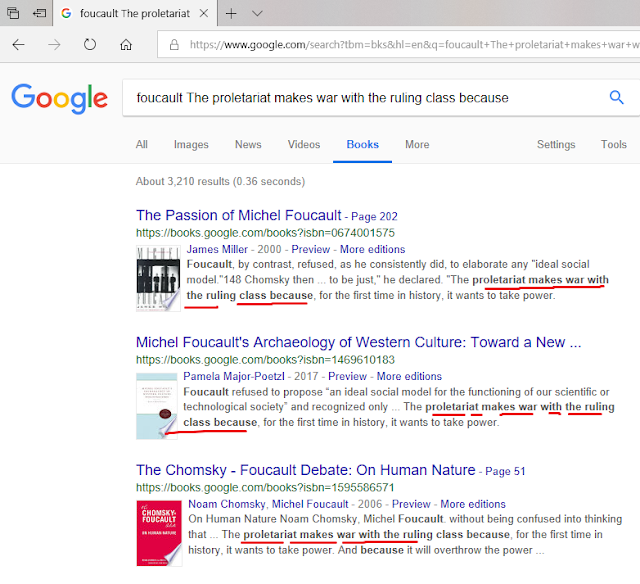Open 'The Chomsky - Foucault Debate' result
Screen dimensions: 640x584
point(306,470)
